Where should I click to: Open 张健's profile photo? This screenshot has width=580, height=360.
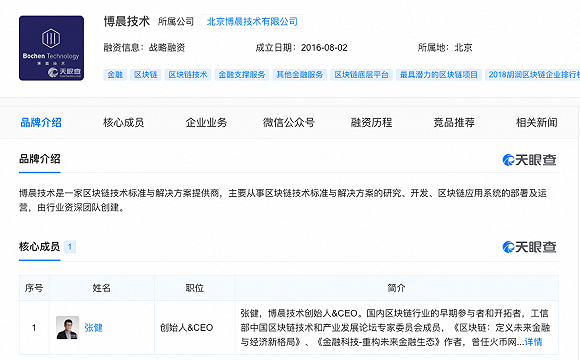tap(67, 327)
